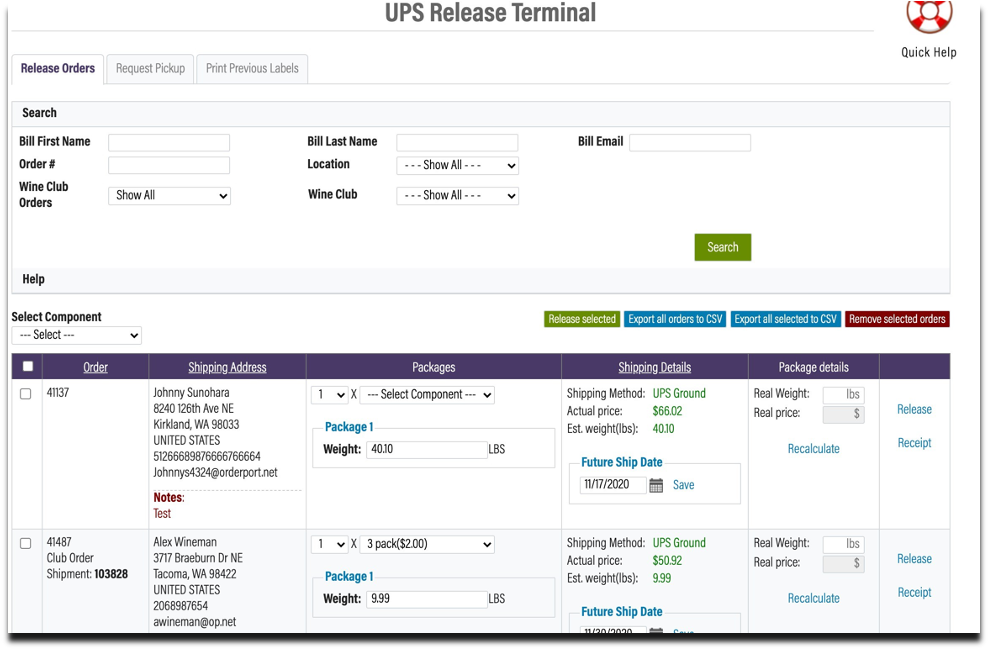Open the Receipt for order 41137
Viewport: 990px width, 650px height.
click(x=914, y=443)
